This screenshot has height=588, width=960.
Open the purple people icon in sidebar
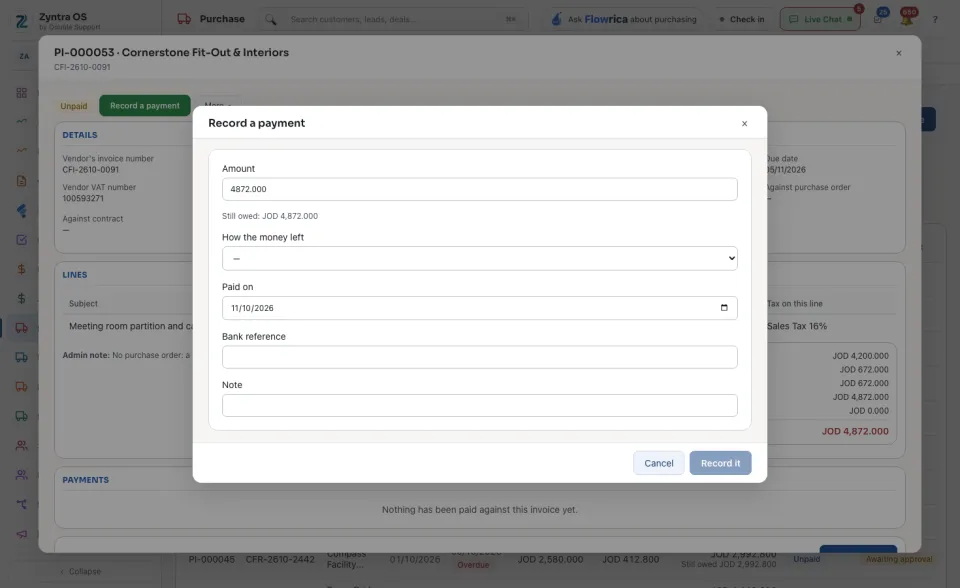(x=21, y=475)
